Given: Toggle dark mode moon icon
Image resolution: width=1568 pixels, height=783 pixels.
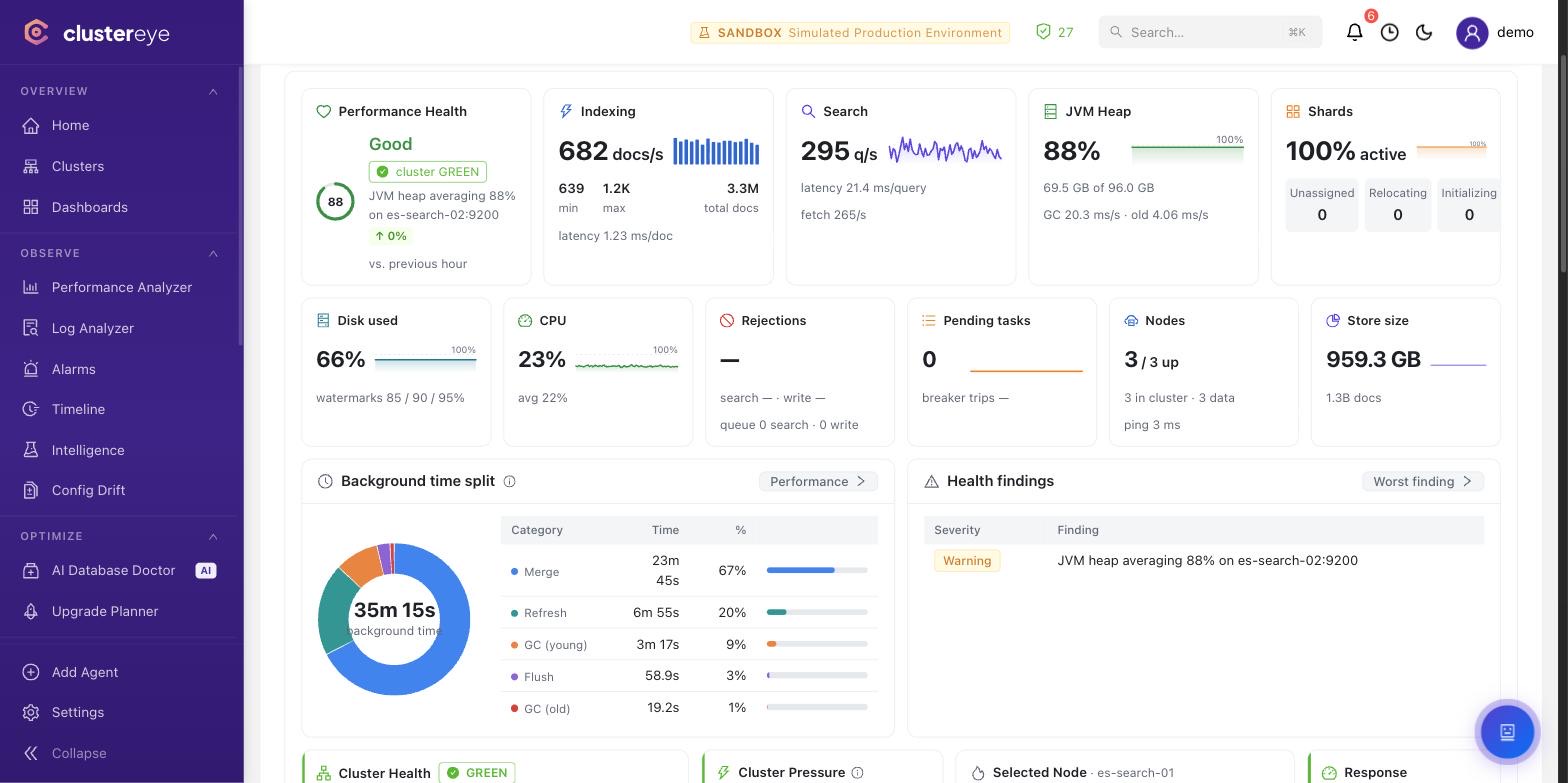Looking at the screenshot, I should 1425,32.
